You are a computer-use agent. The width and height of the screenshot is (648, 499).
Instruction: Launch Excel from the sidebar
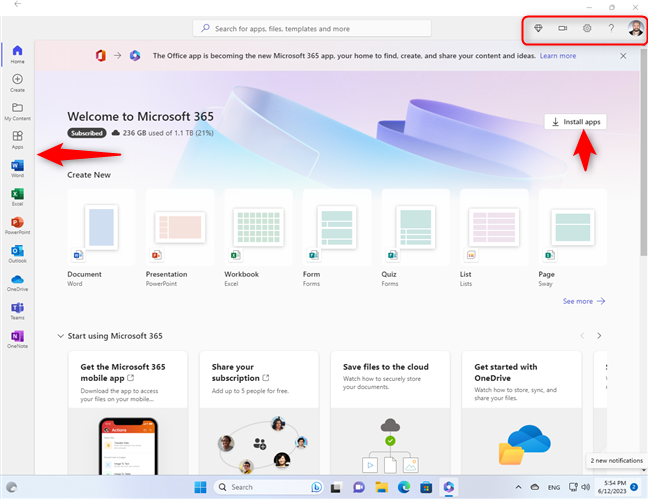17,197
